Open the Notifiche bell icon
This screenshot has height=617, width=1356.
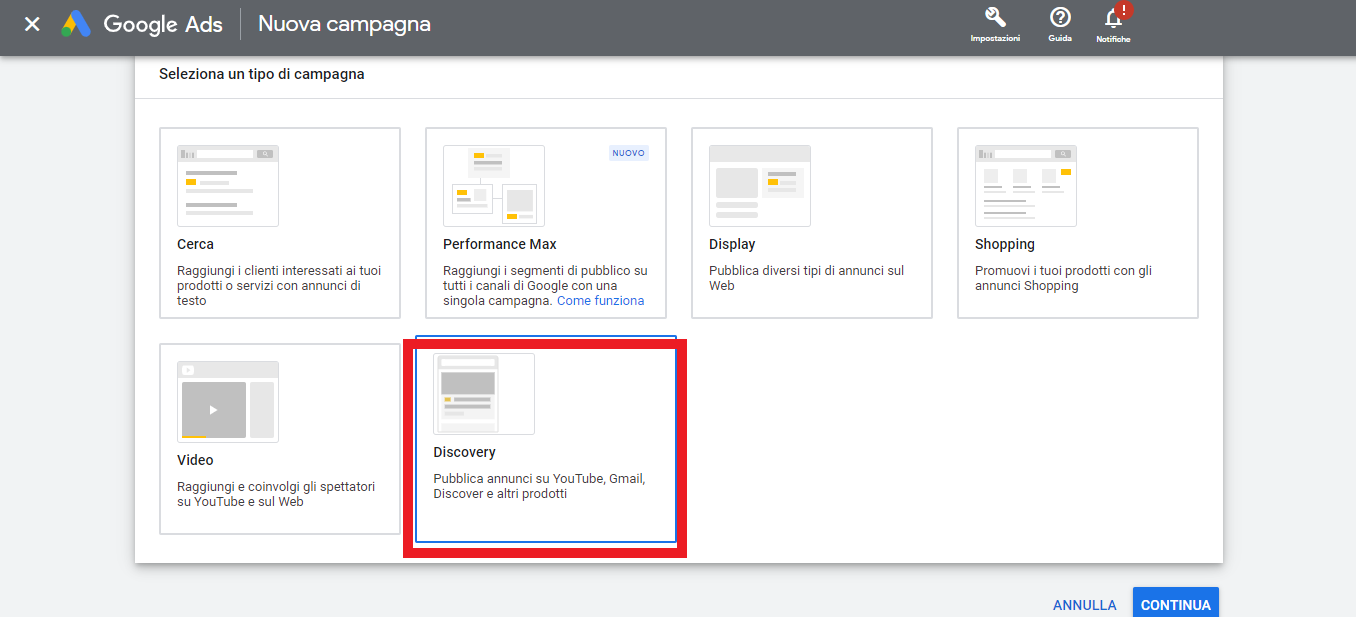pos(1113,18)
